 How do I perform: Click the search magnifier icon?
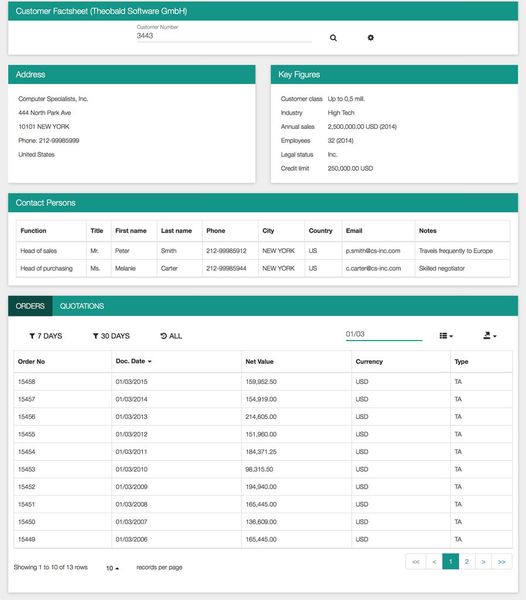tap(333, 38)
